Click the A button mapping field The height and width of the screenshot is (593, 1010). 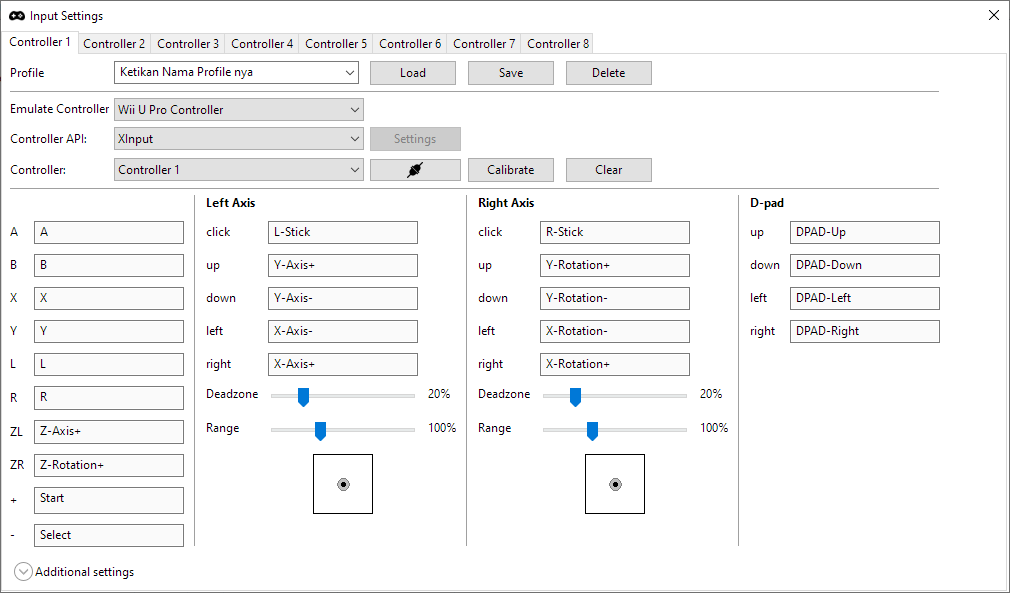pyautogui.click(x=108, y=231)
